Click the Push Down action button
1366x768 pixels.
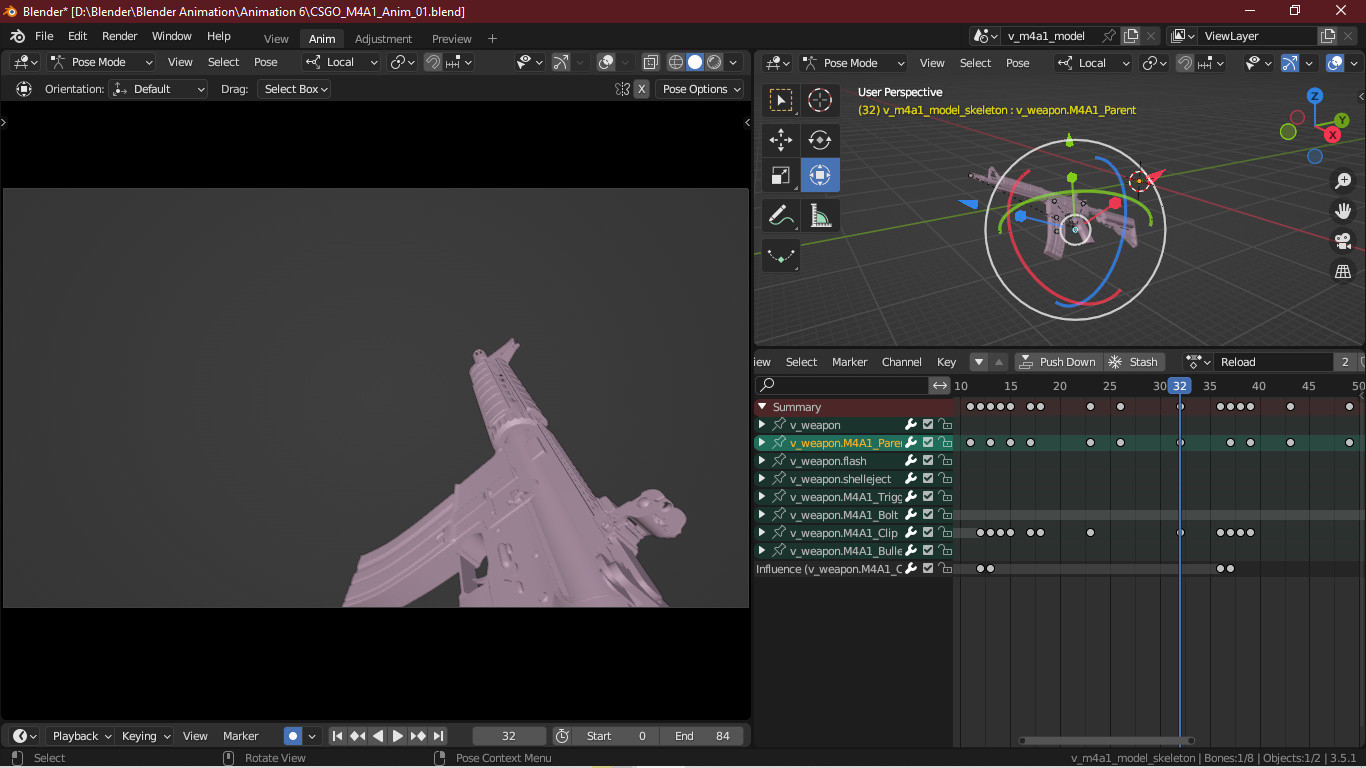click(x=1057, y=361)
